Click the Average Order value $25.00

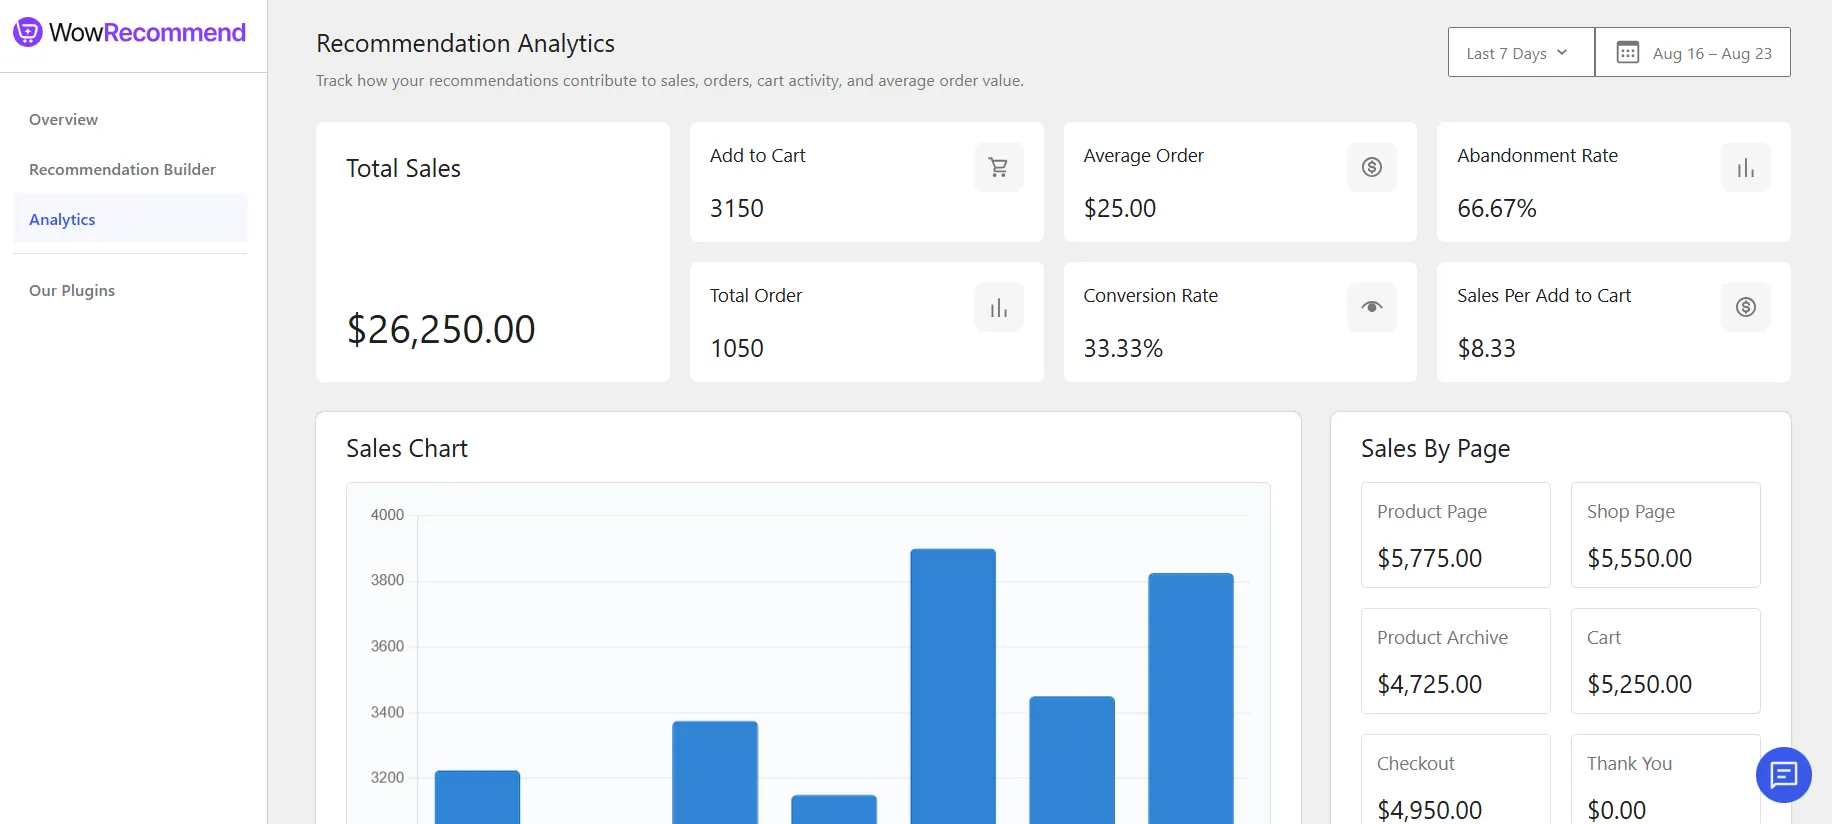coord(1120,208)
